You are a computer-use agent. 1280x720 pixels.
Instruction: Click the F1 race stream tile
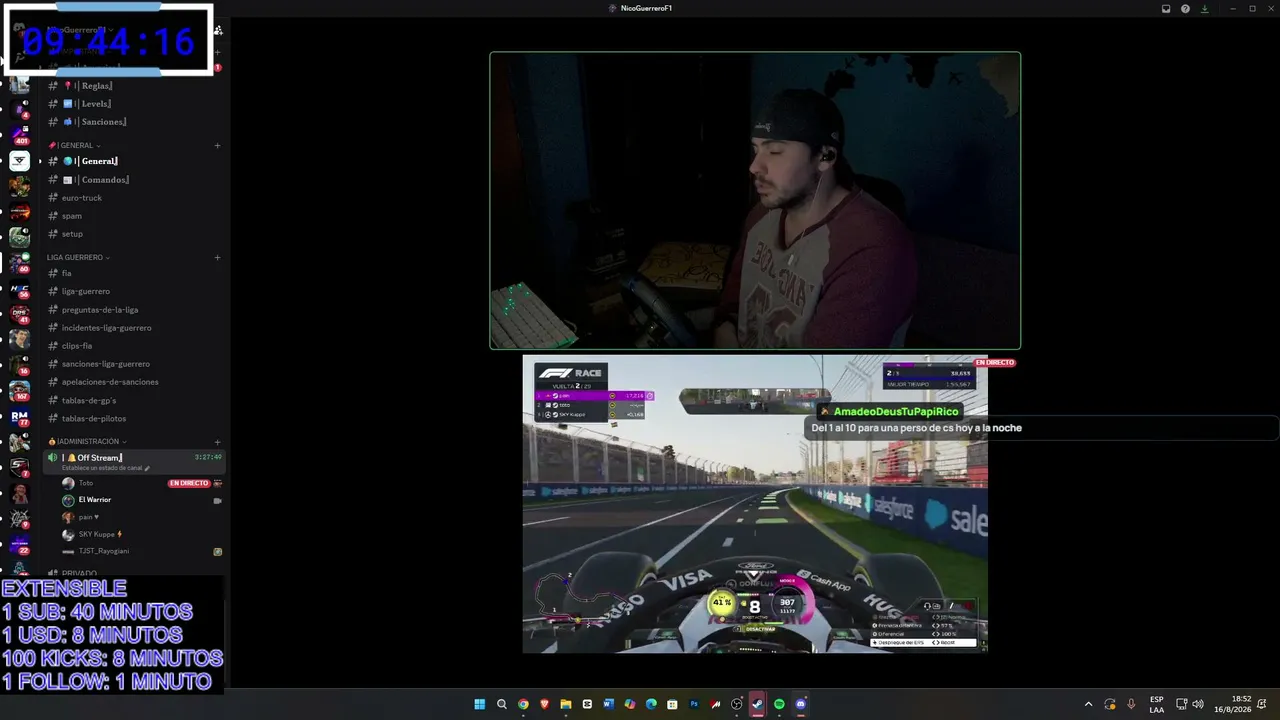[x=755, y=504]
